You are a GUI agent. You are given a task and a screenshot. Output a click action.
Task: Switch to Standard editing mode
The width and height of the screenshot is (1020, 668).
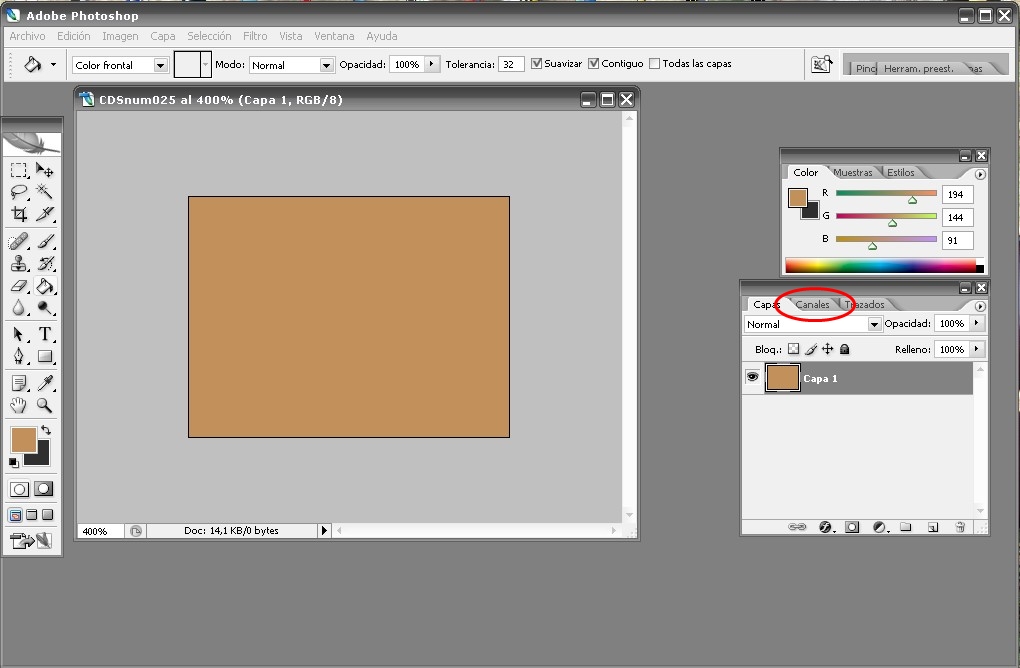tap(19, 488)
